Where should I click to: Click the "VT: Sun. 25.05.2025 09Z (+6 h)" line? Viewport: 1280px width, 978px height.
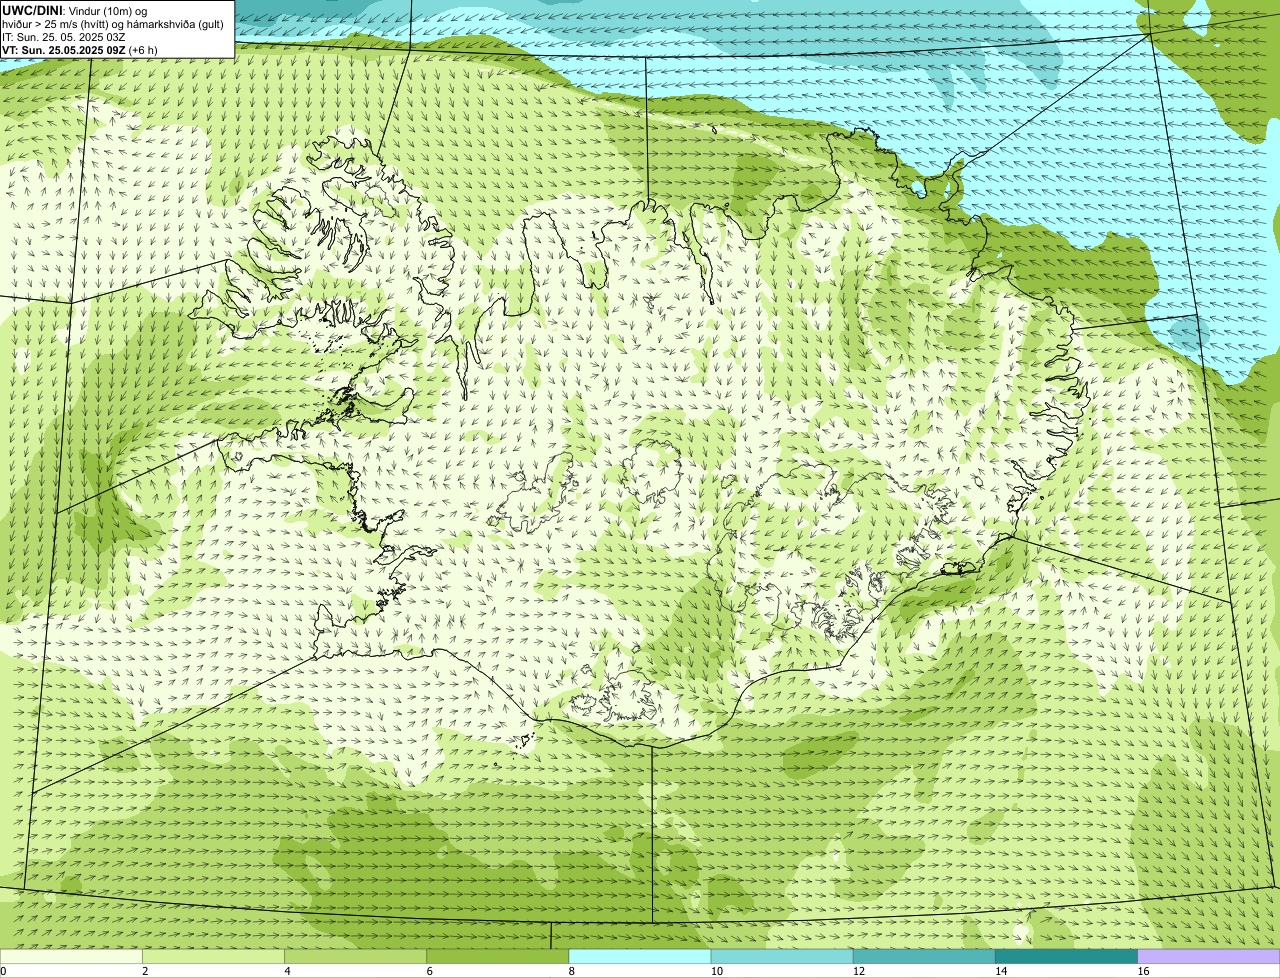pyautogui.click(x=79, y=50)
